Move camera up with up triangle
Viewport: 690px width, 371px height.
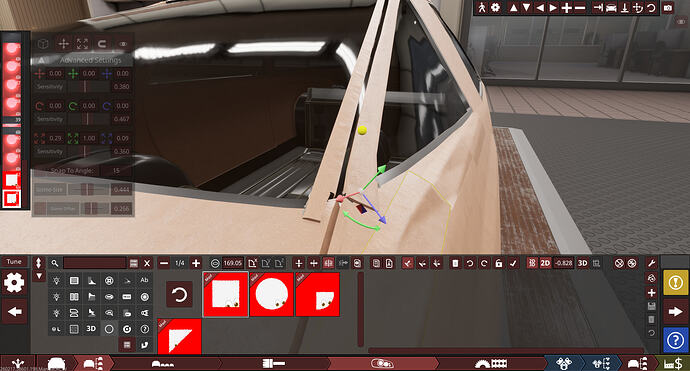(x=513, y=7)
